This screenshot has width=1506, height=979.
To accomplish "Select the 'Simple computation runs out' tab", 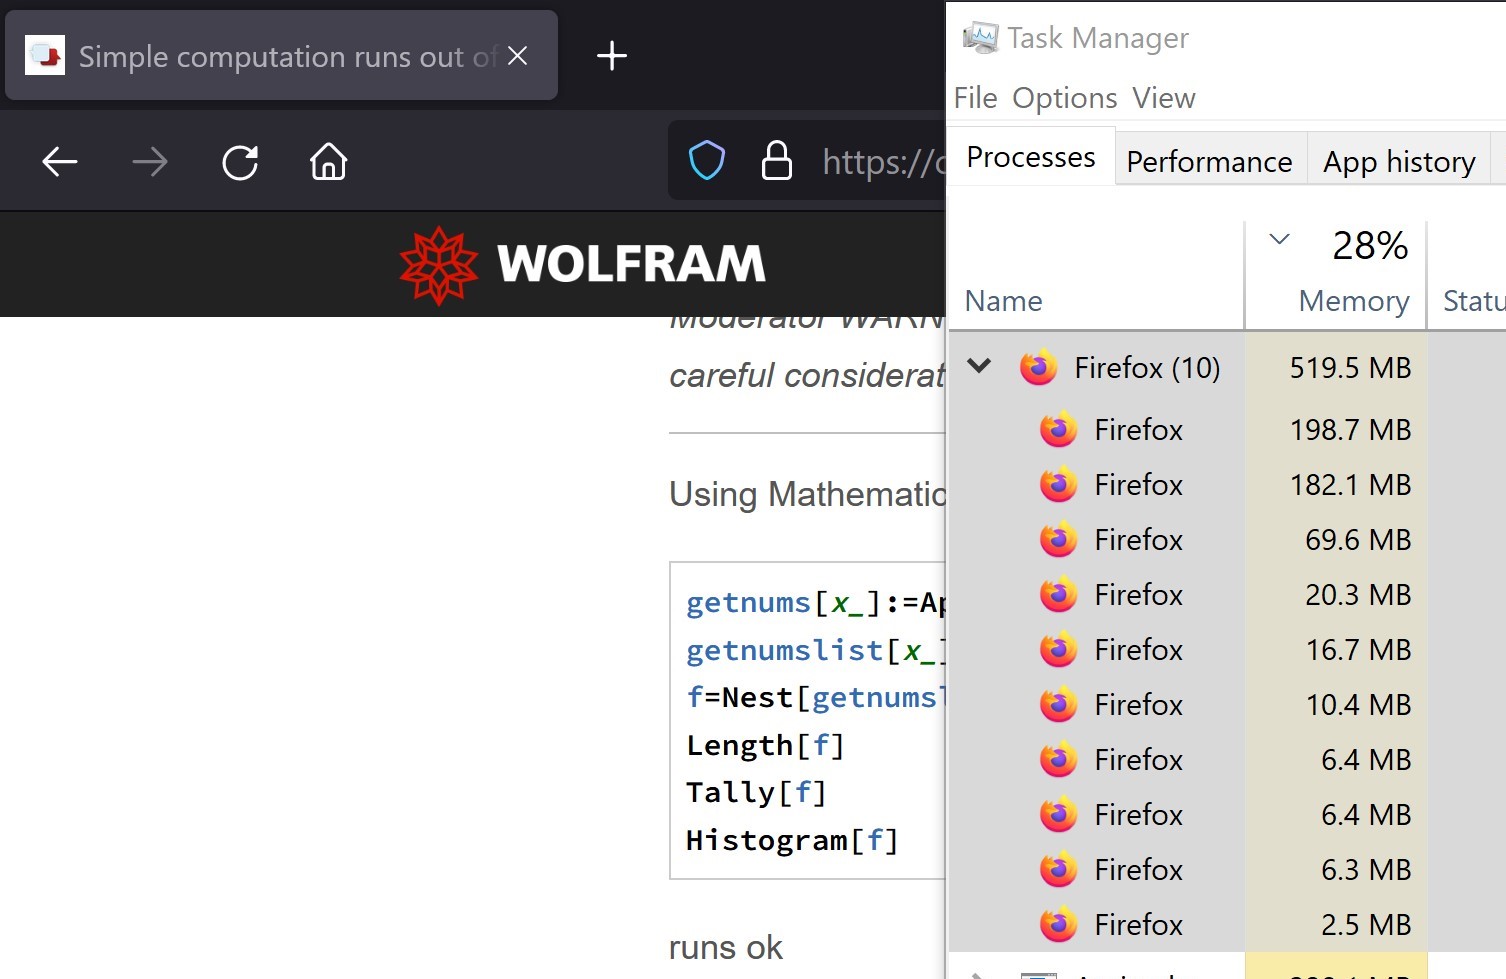I will [282, 56].
